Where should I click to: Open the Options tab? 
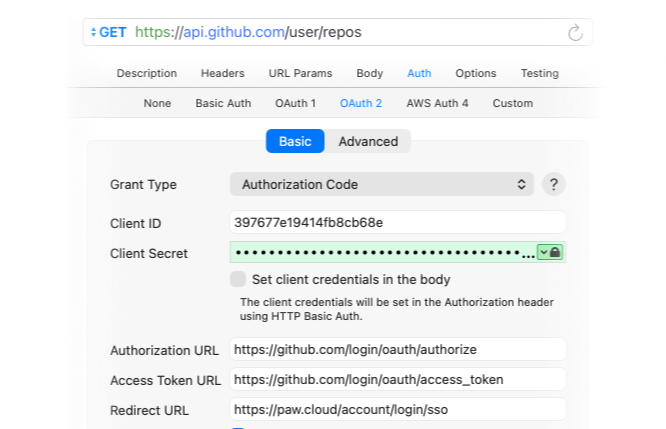(476, 73)
